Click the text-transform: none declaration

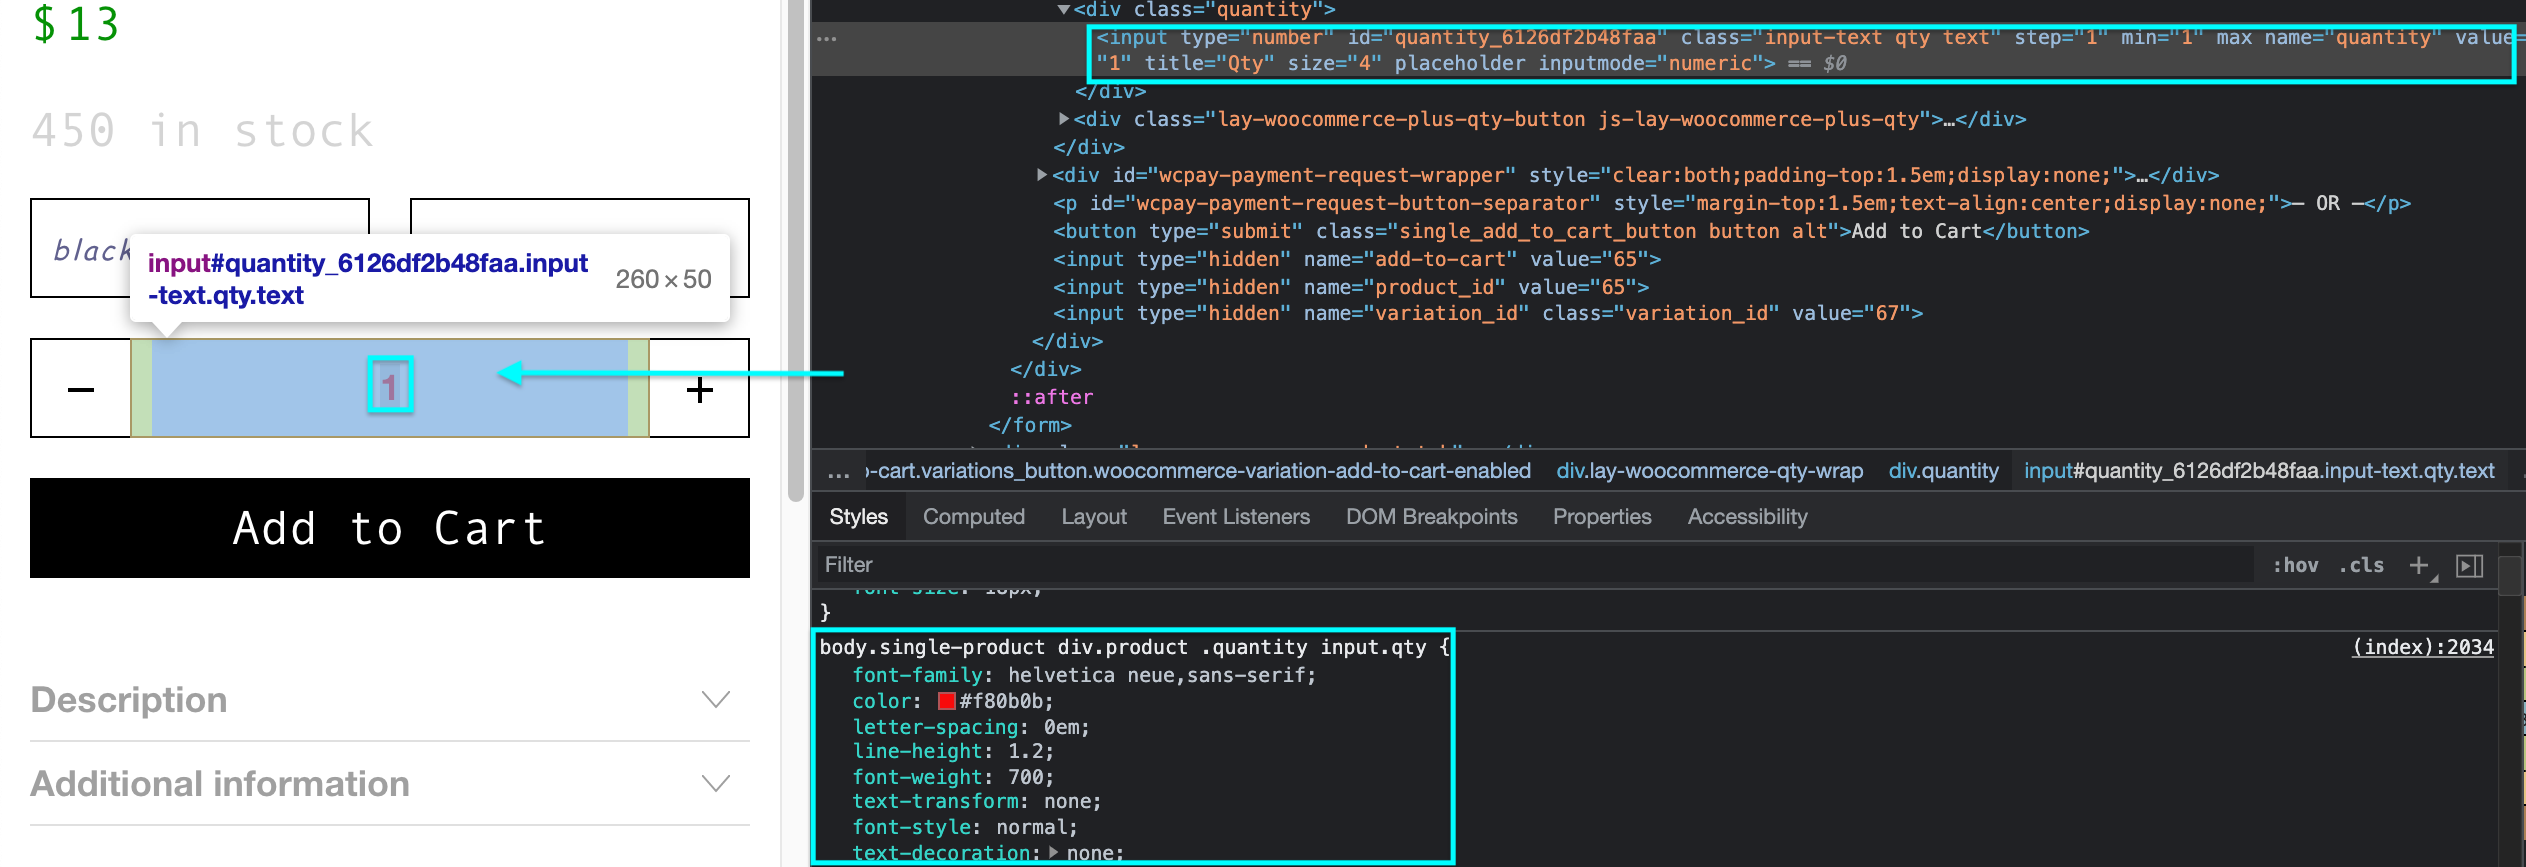977,801
